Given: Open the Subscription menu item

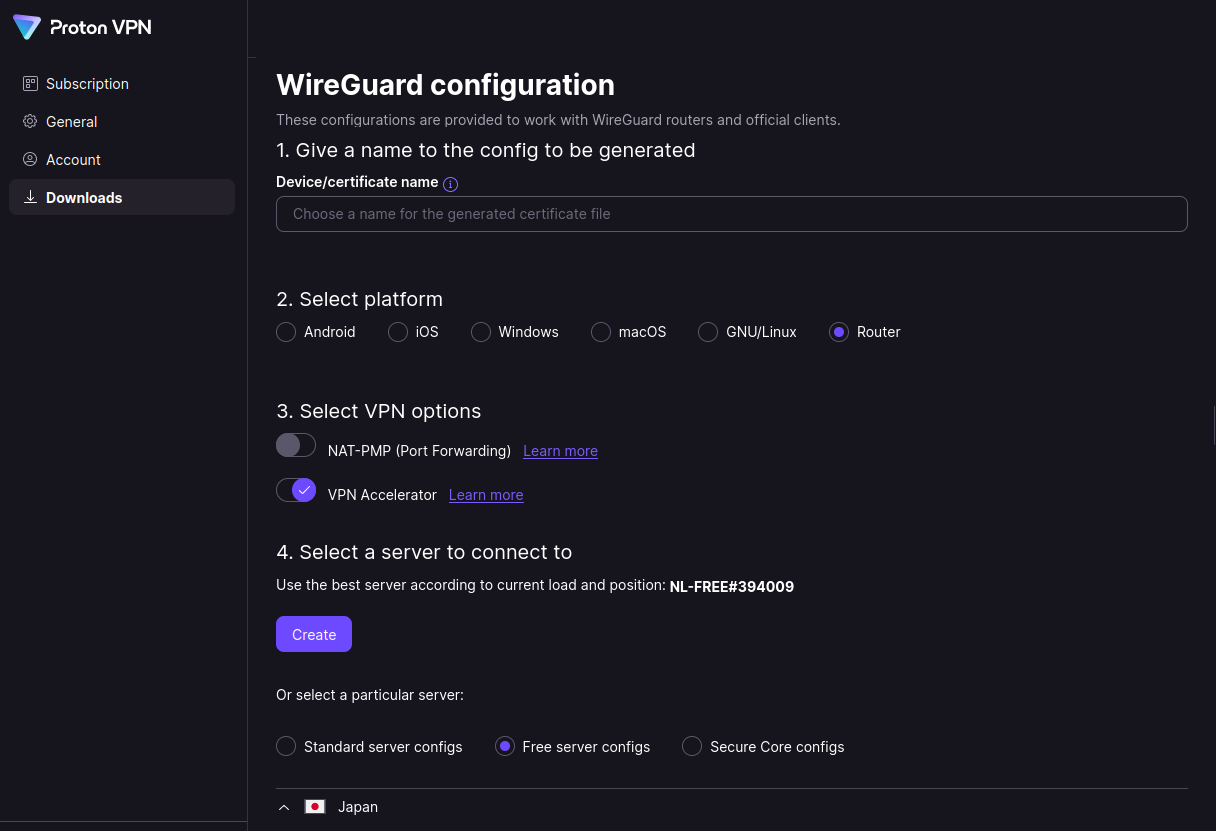Looking at the screenshot, I should tap(87, 84).
